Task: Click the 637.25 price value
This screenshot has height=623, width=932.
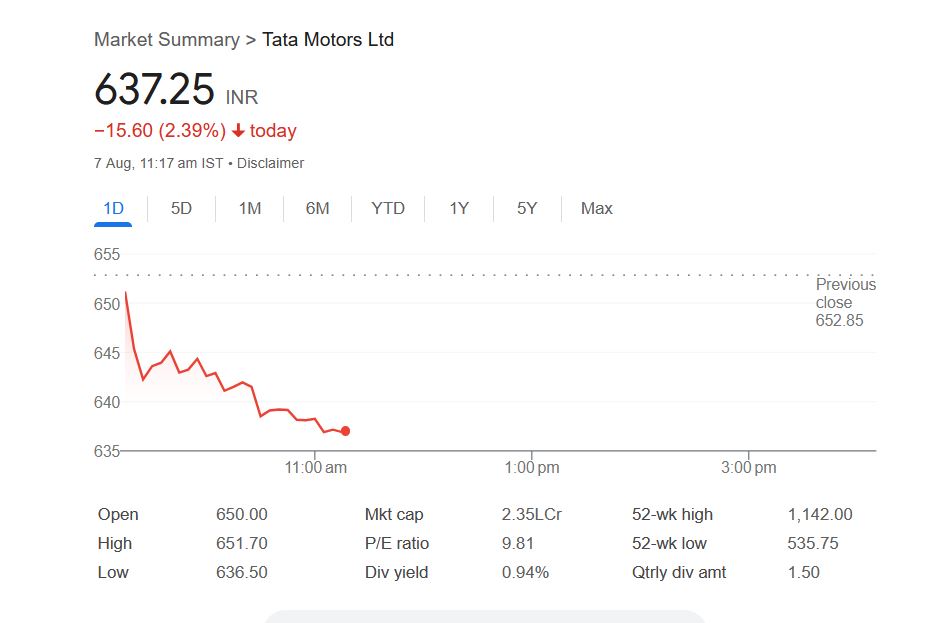Action: [154, 90]
